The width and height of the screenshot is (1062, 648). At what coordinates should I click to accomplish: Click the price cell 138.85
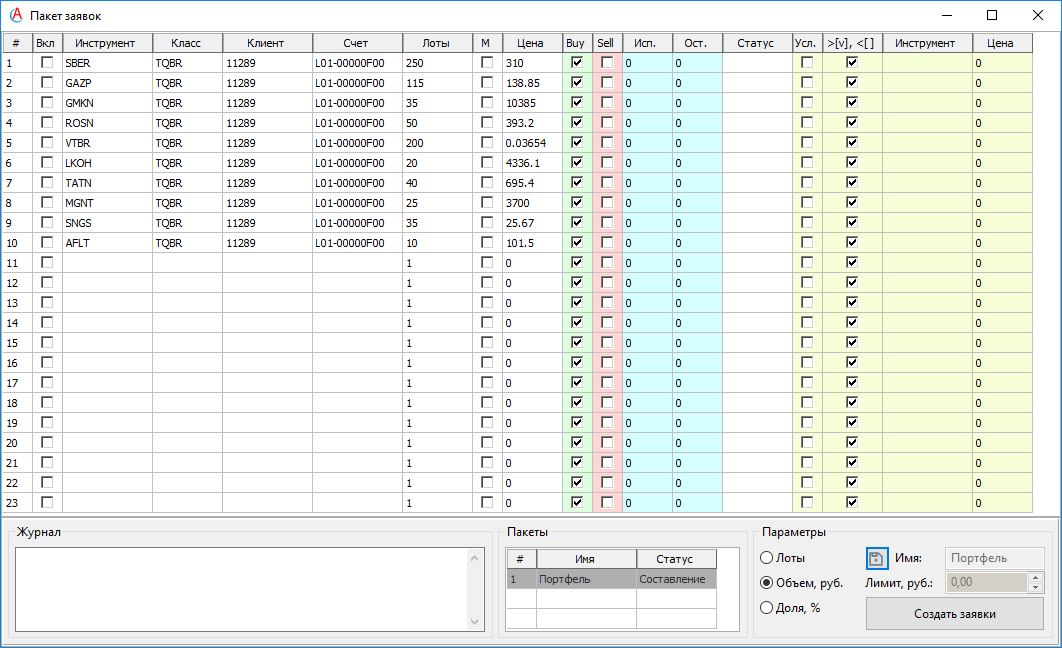(532, 83)
